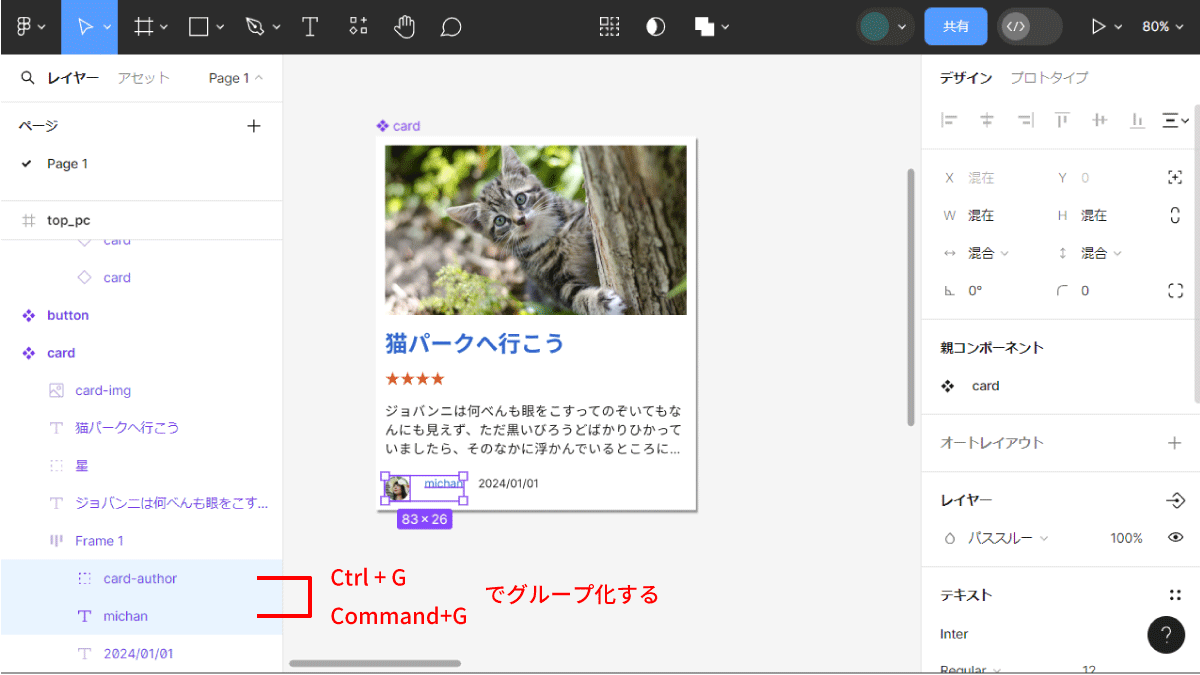Screen dimensions: 1200x675
Task: Open the Resources panel
Action: (x=358, y=27)
